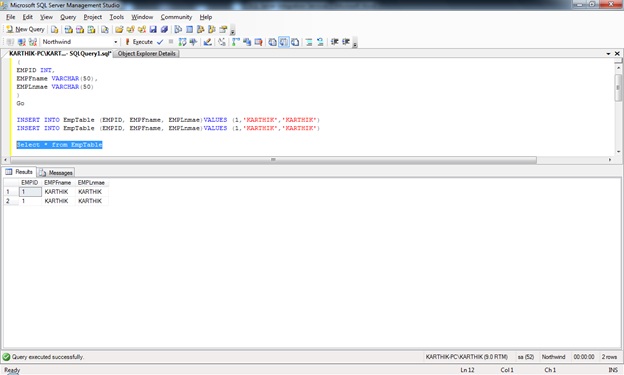
Task: Close the active document tab
Action: tap(617, 54)
